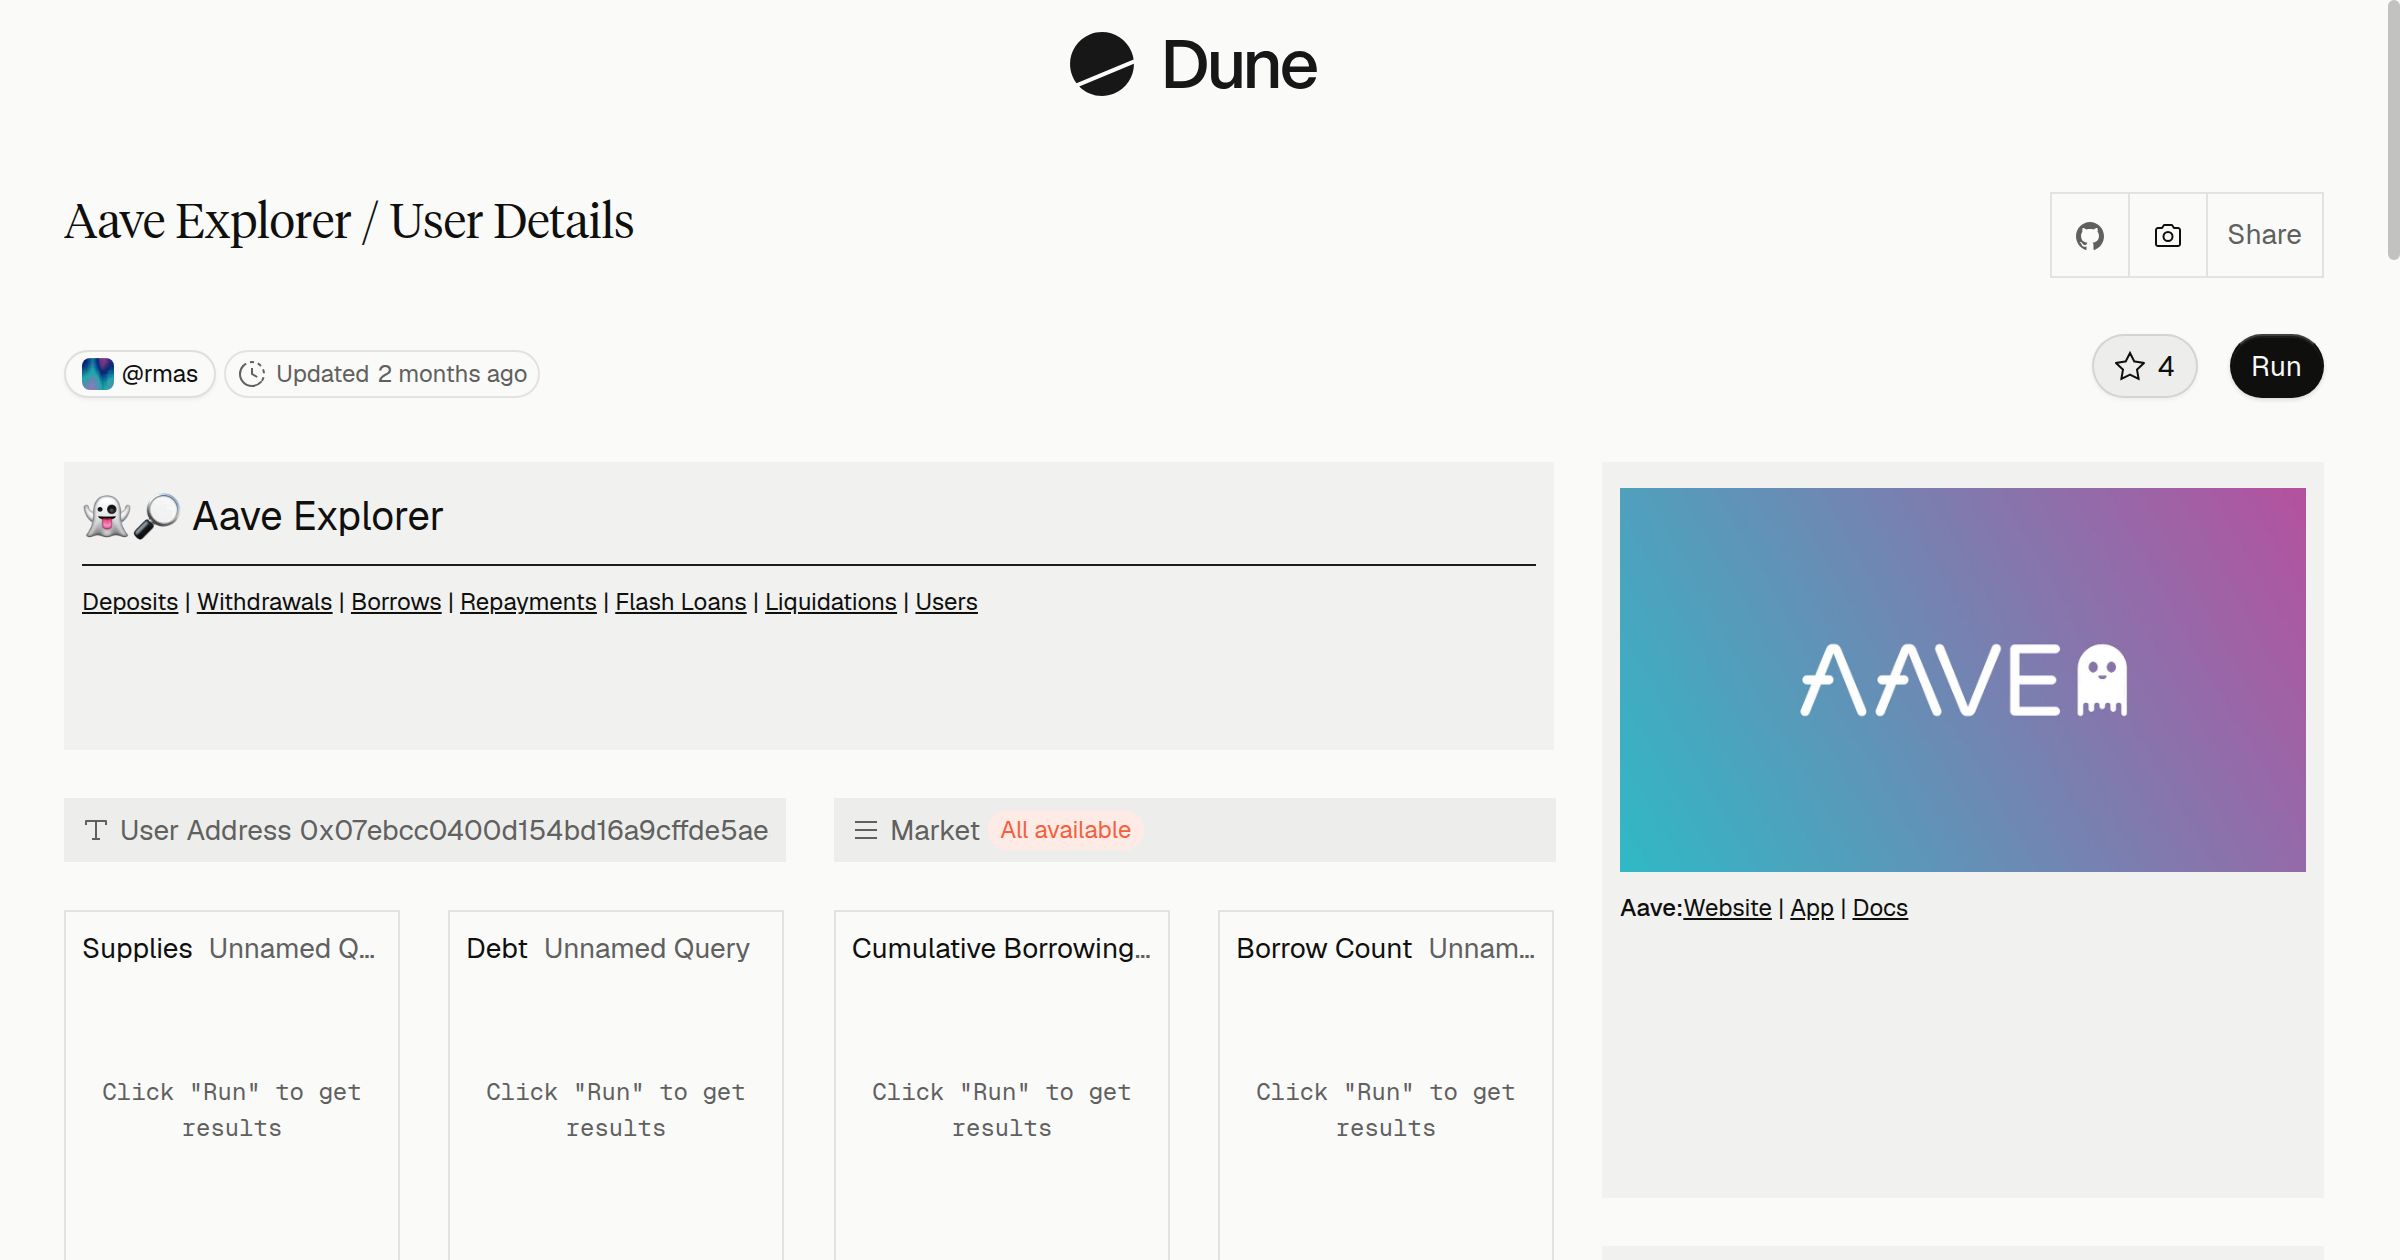Viewport: 2400px width, 1260px height.
Task: Click the Debt panel title
Action: pyautogui.click(x=496, y=948)
